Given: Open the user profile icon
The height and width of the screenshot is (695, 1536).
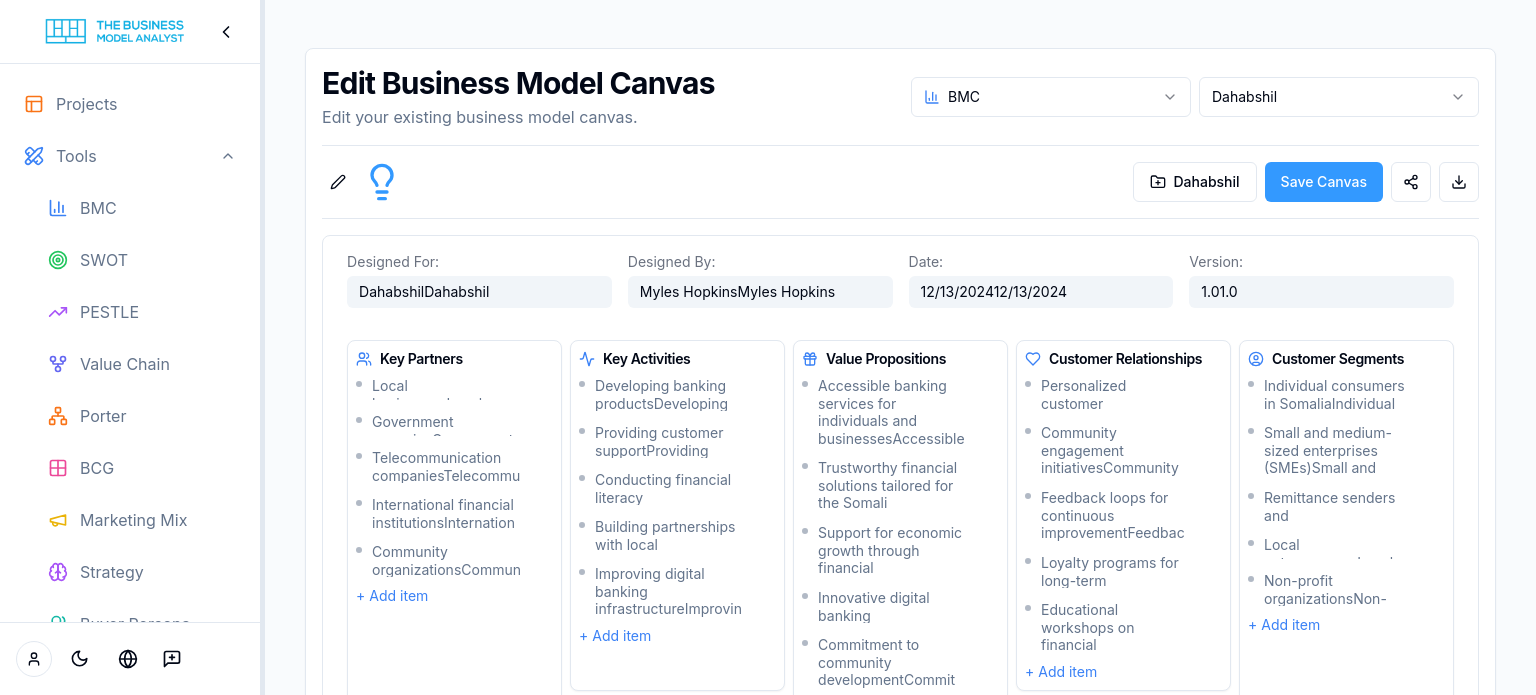Looking at the screenshot, I should click(x=34, y=659).
